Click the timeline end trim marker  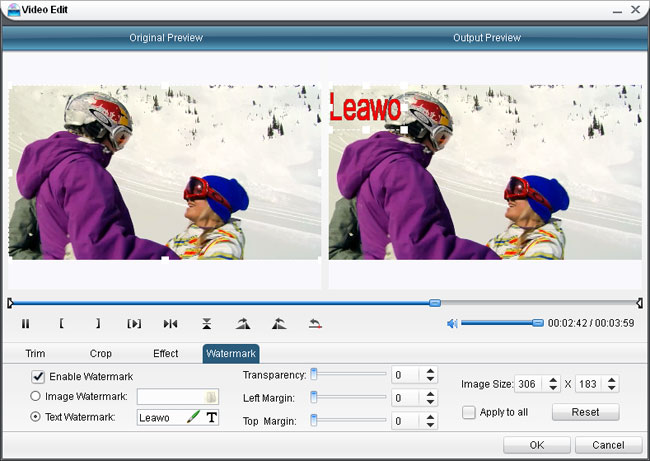[x=639, y=303]
